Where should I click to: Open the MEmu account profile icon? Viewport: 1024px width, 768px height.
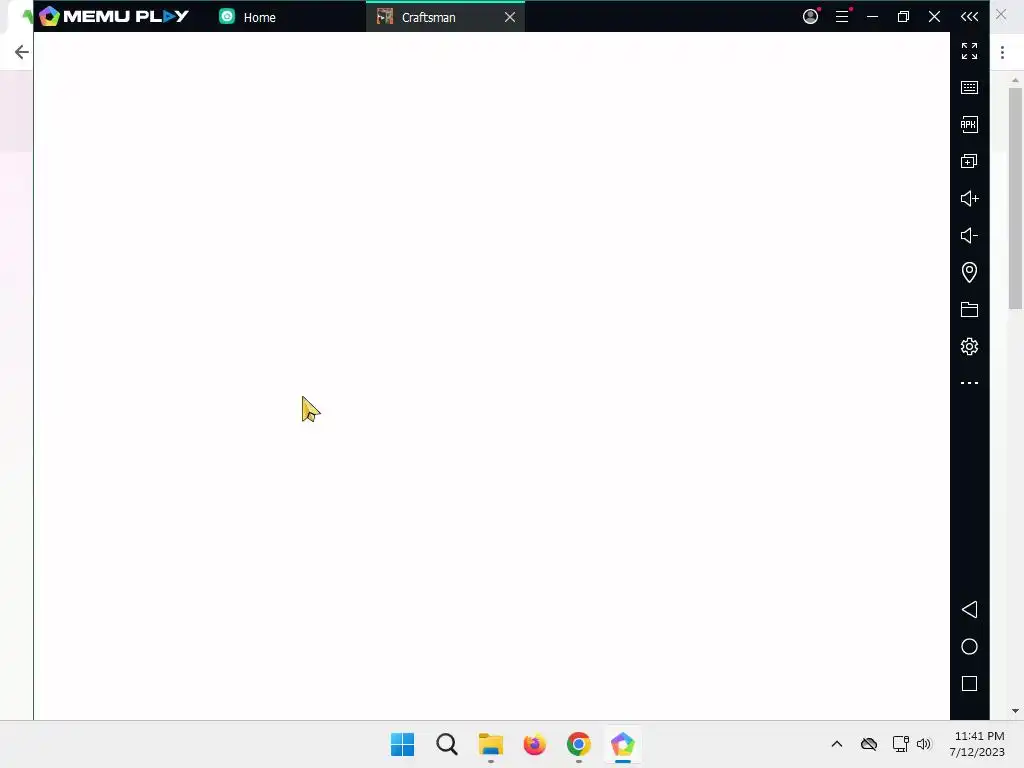[810, 16]
